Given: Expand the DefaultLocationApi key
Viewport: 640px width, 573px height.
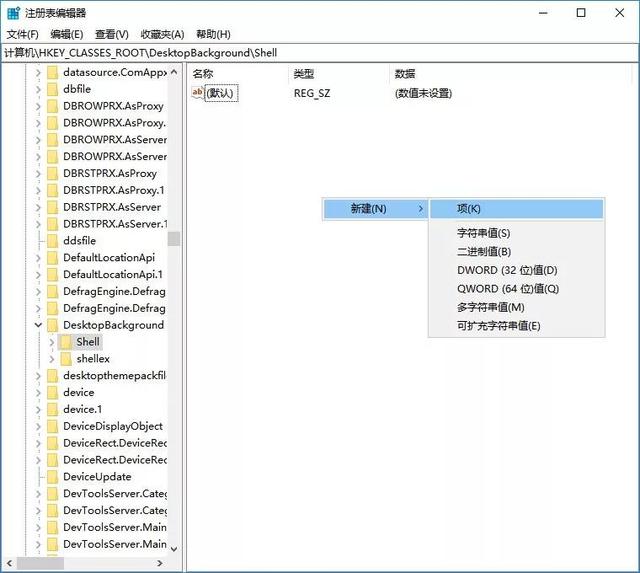Looking at the screenshot, I should pos(38,258).
